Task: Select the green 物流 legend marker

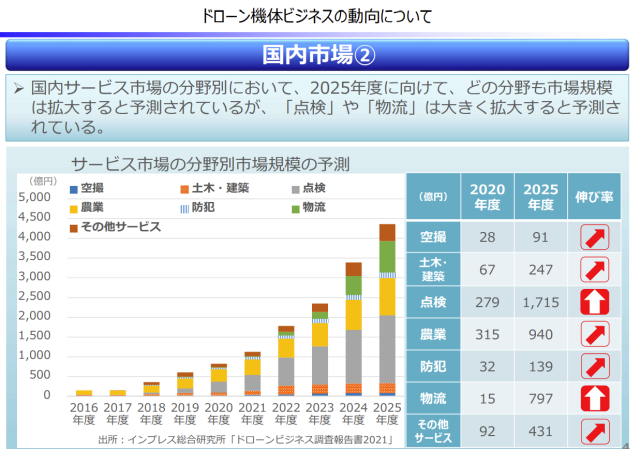Action: 295,209
